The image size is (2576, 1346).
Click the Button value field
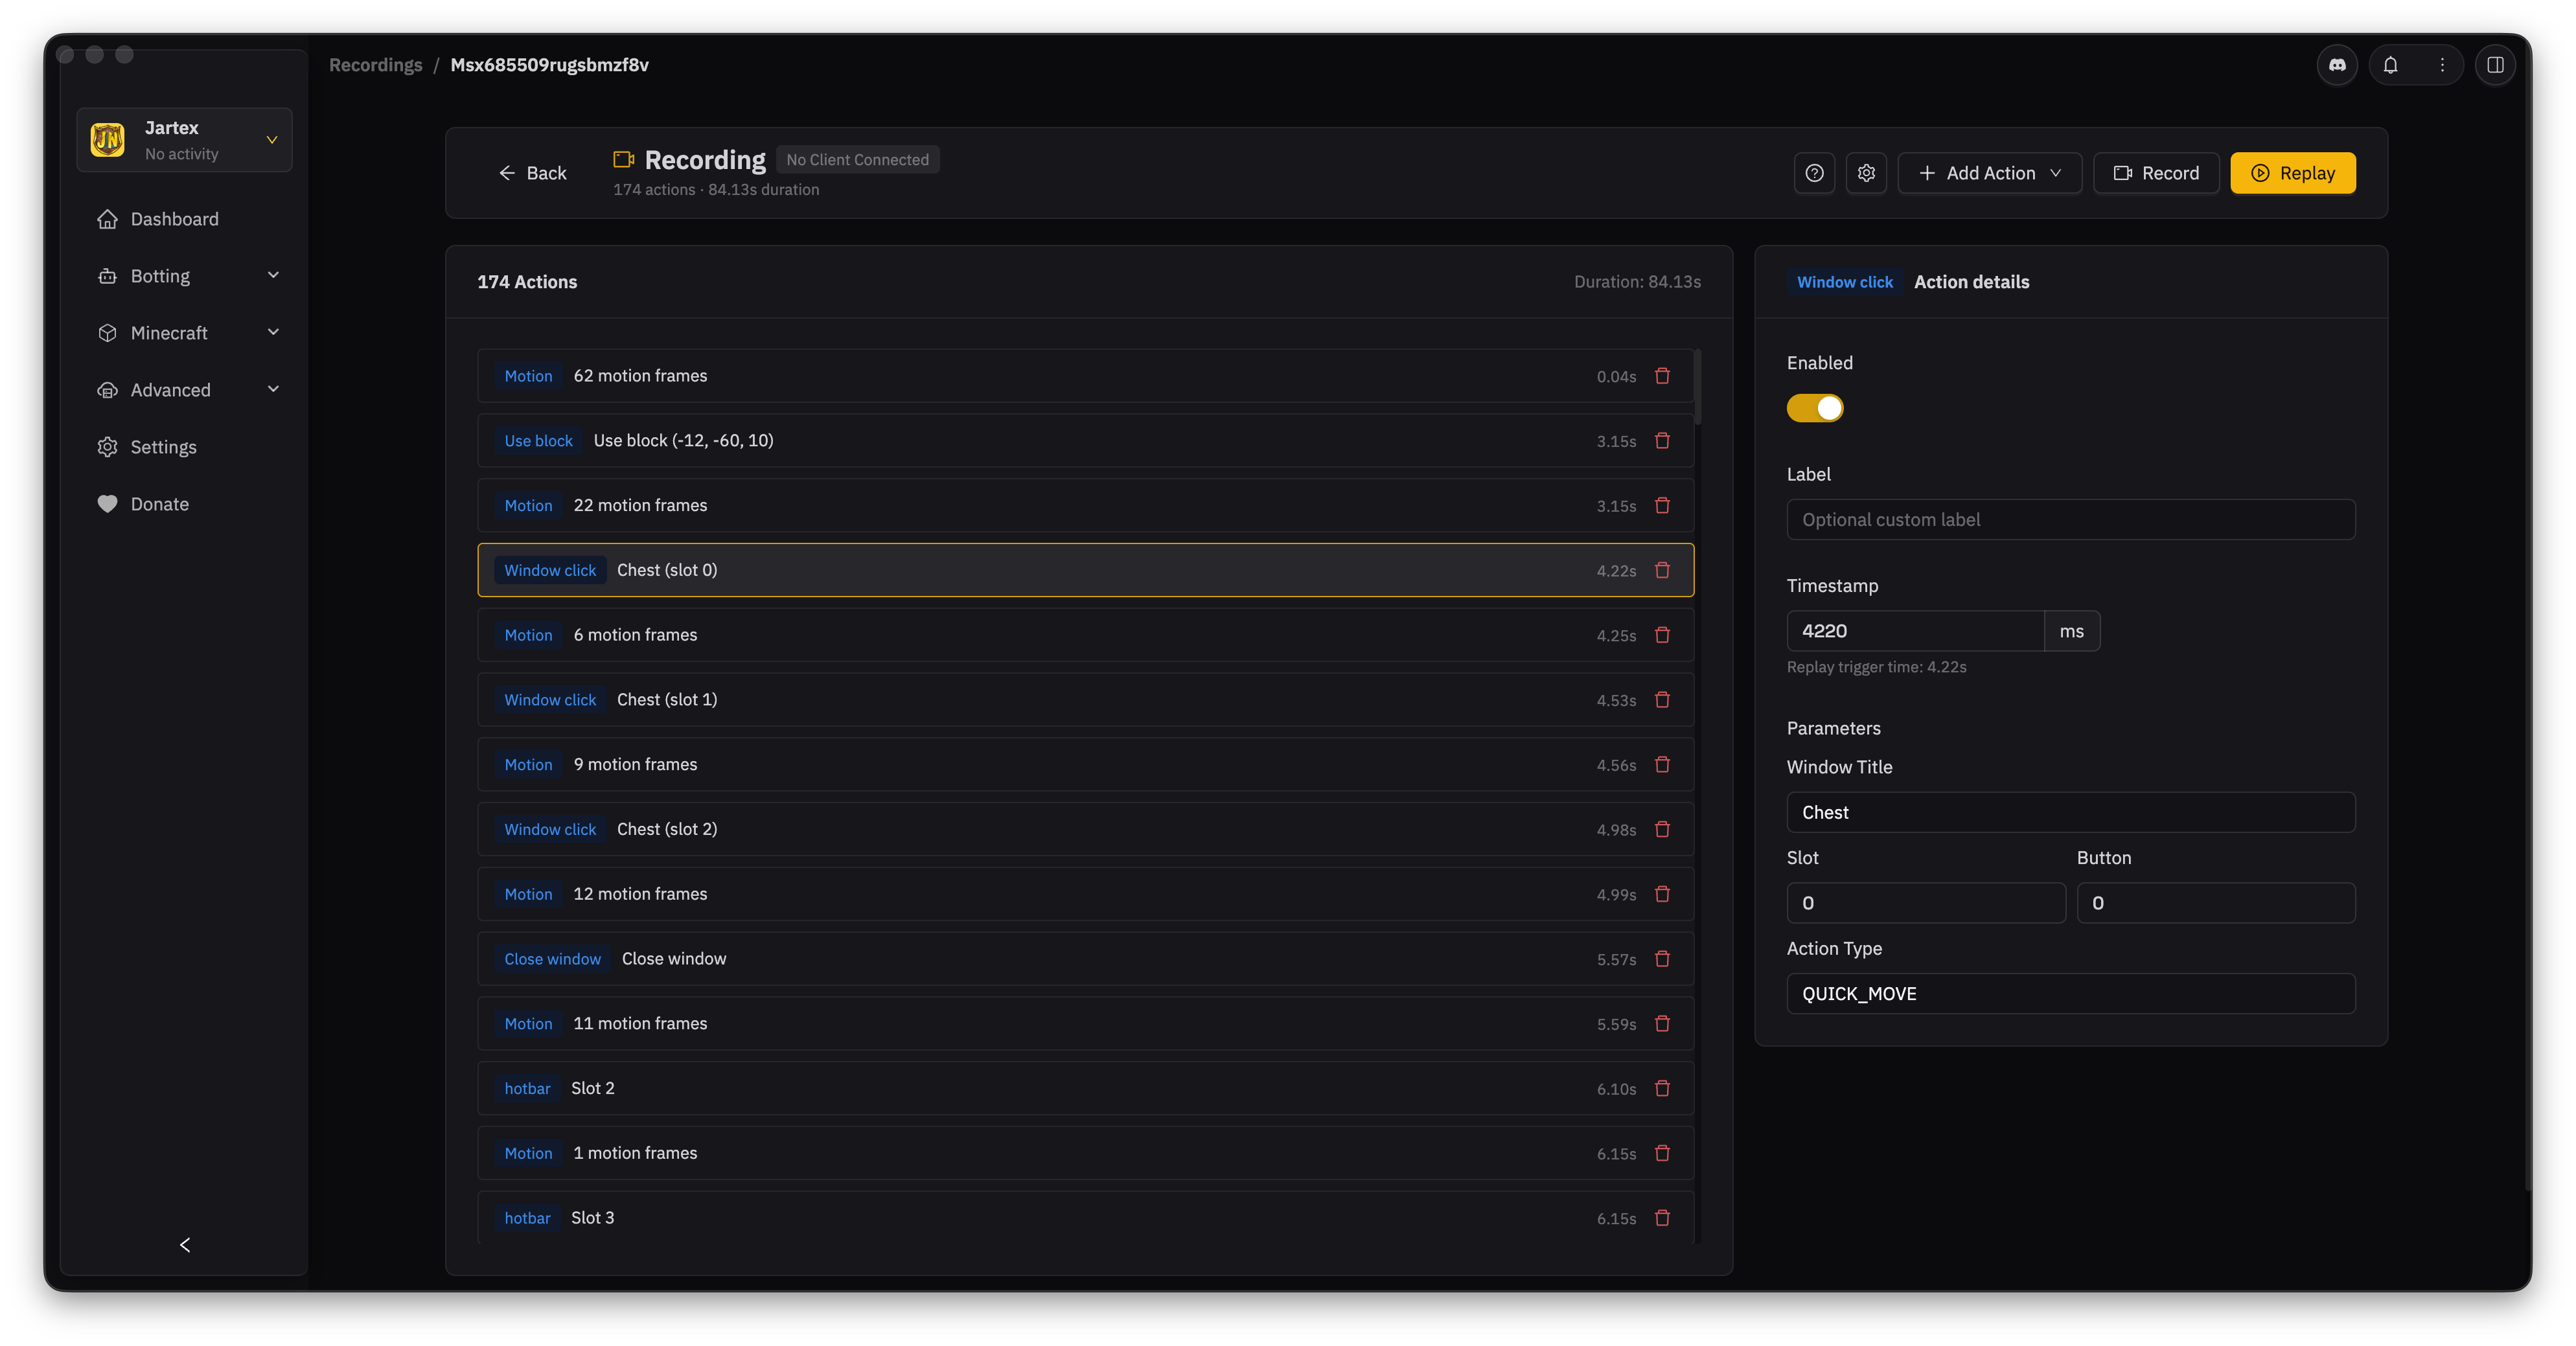[x=2215, y=903]
